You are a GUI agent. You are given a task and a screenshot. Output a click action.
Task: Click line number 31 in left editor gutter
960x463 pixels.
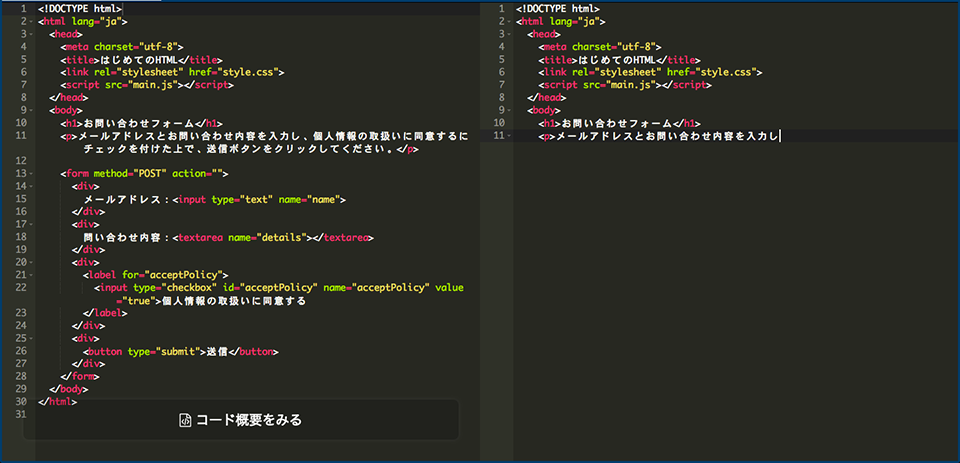point(20,414)
